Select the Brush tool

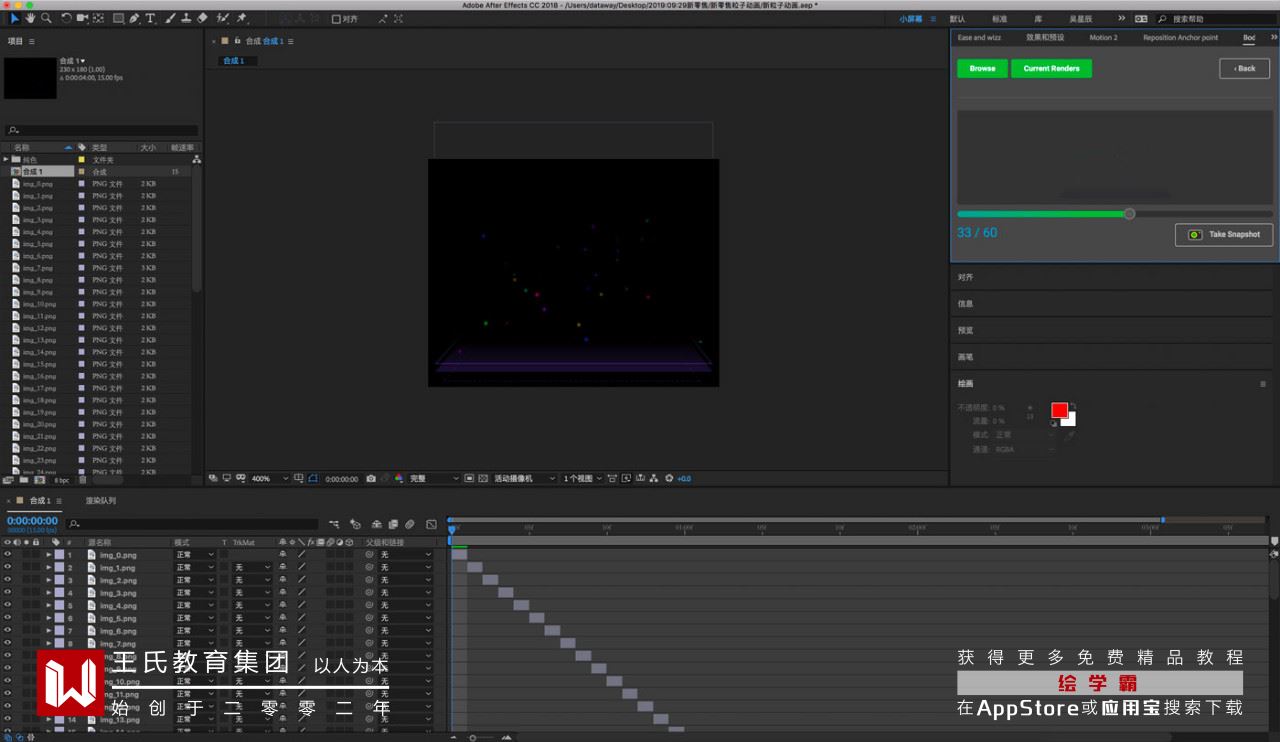click(171, 18)
